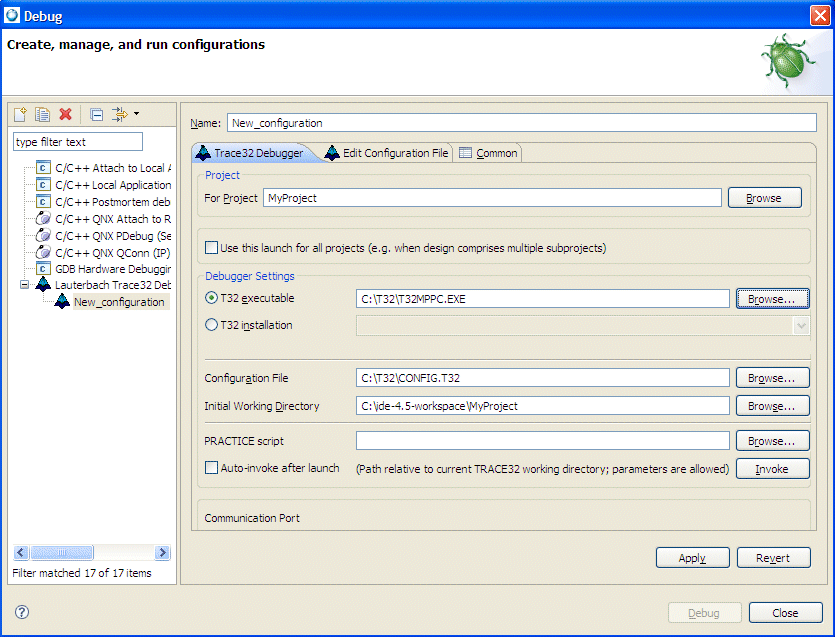Screen dimensions: 835x637
Task: Browse for the T32 executable file
Action: 771,298
